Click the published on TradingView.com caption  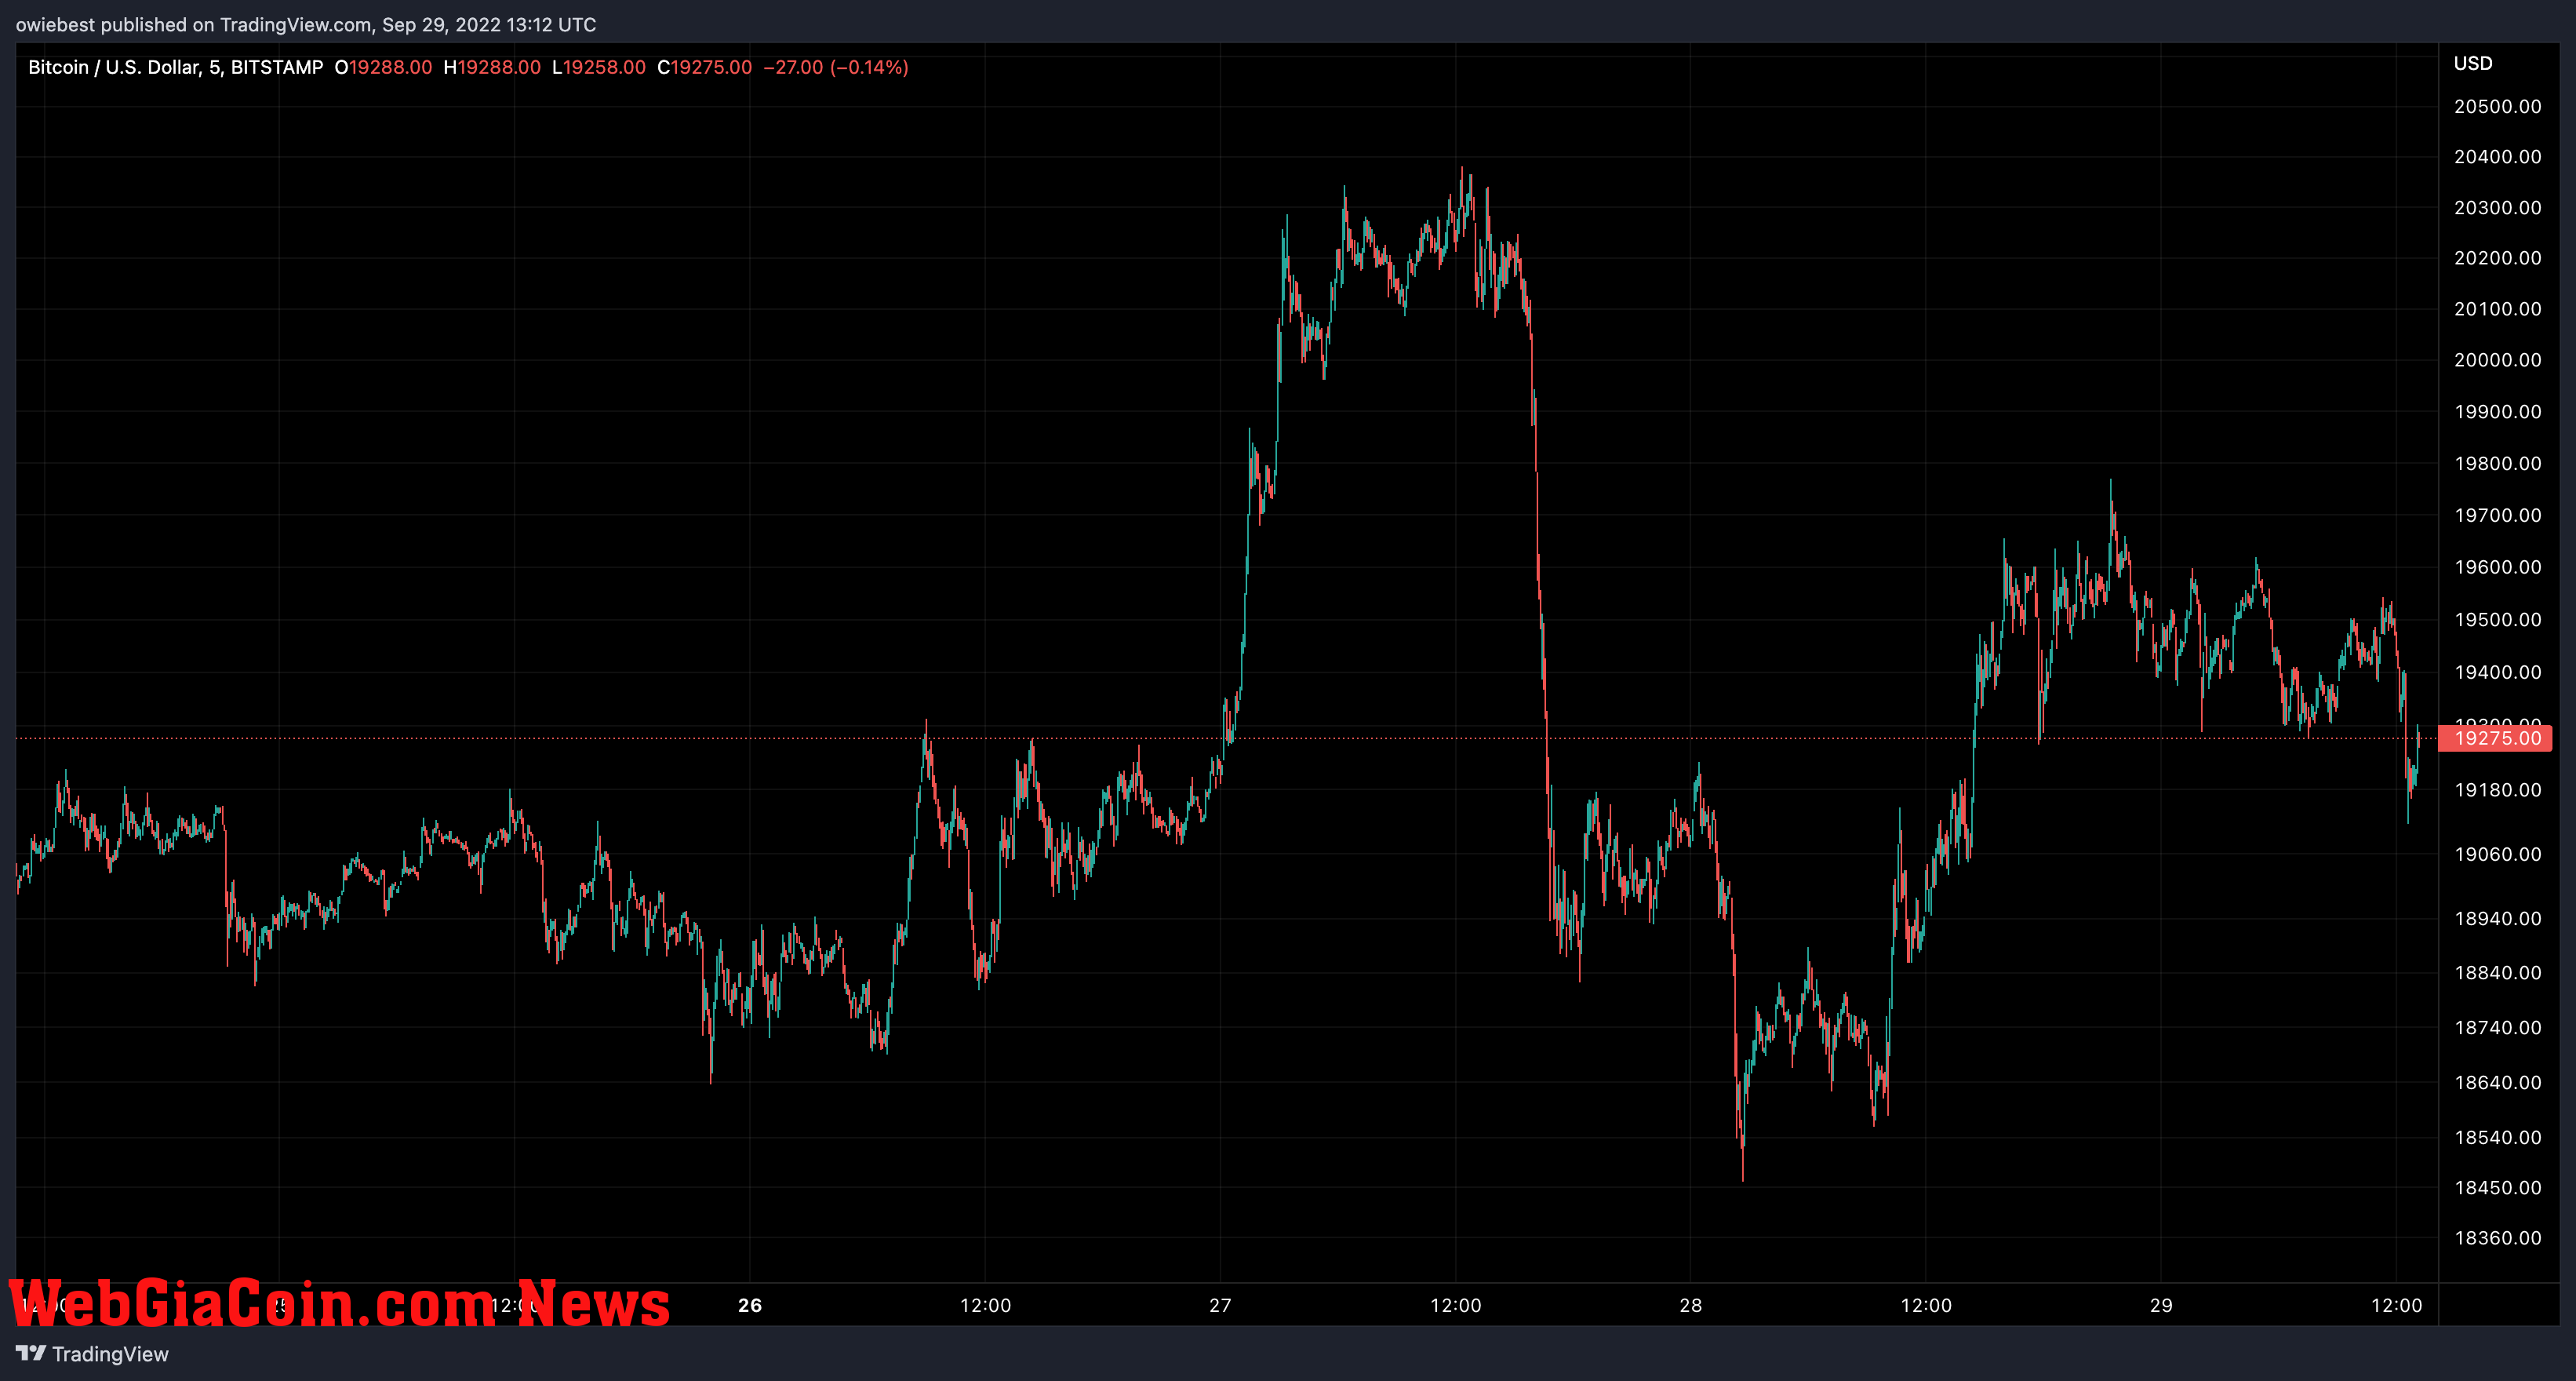[306, 24]
